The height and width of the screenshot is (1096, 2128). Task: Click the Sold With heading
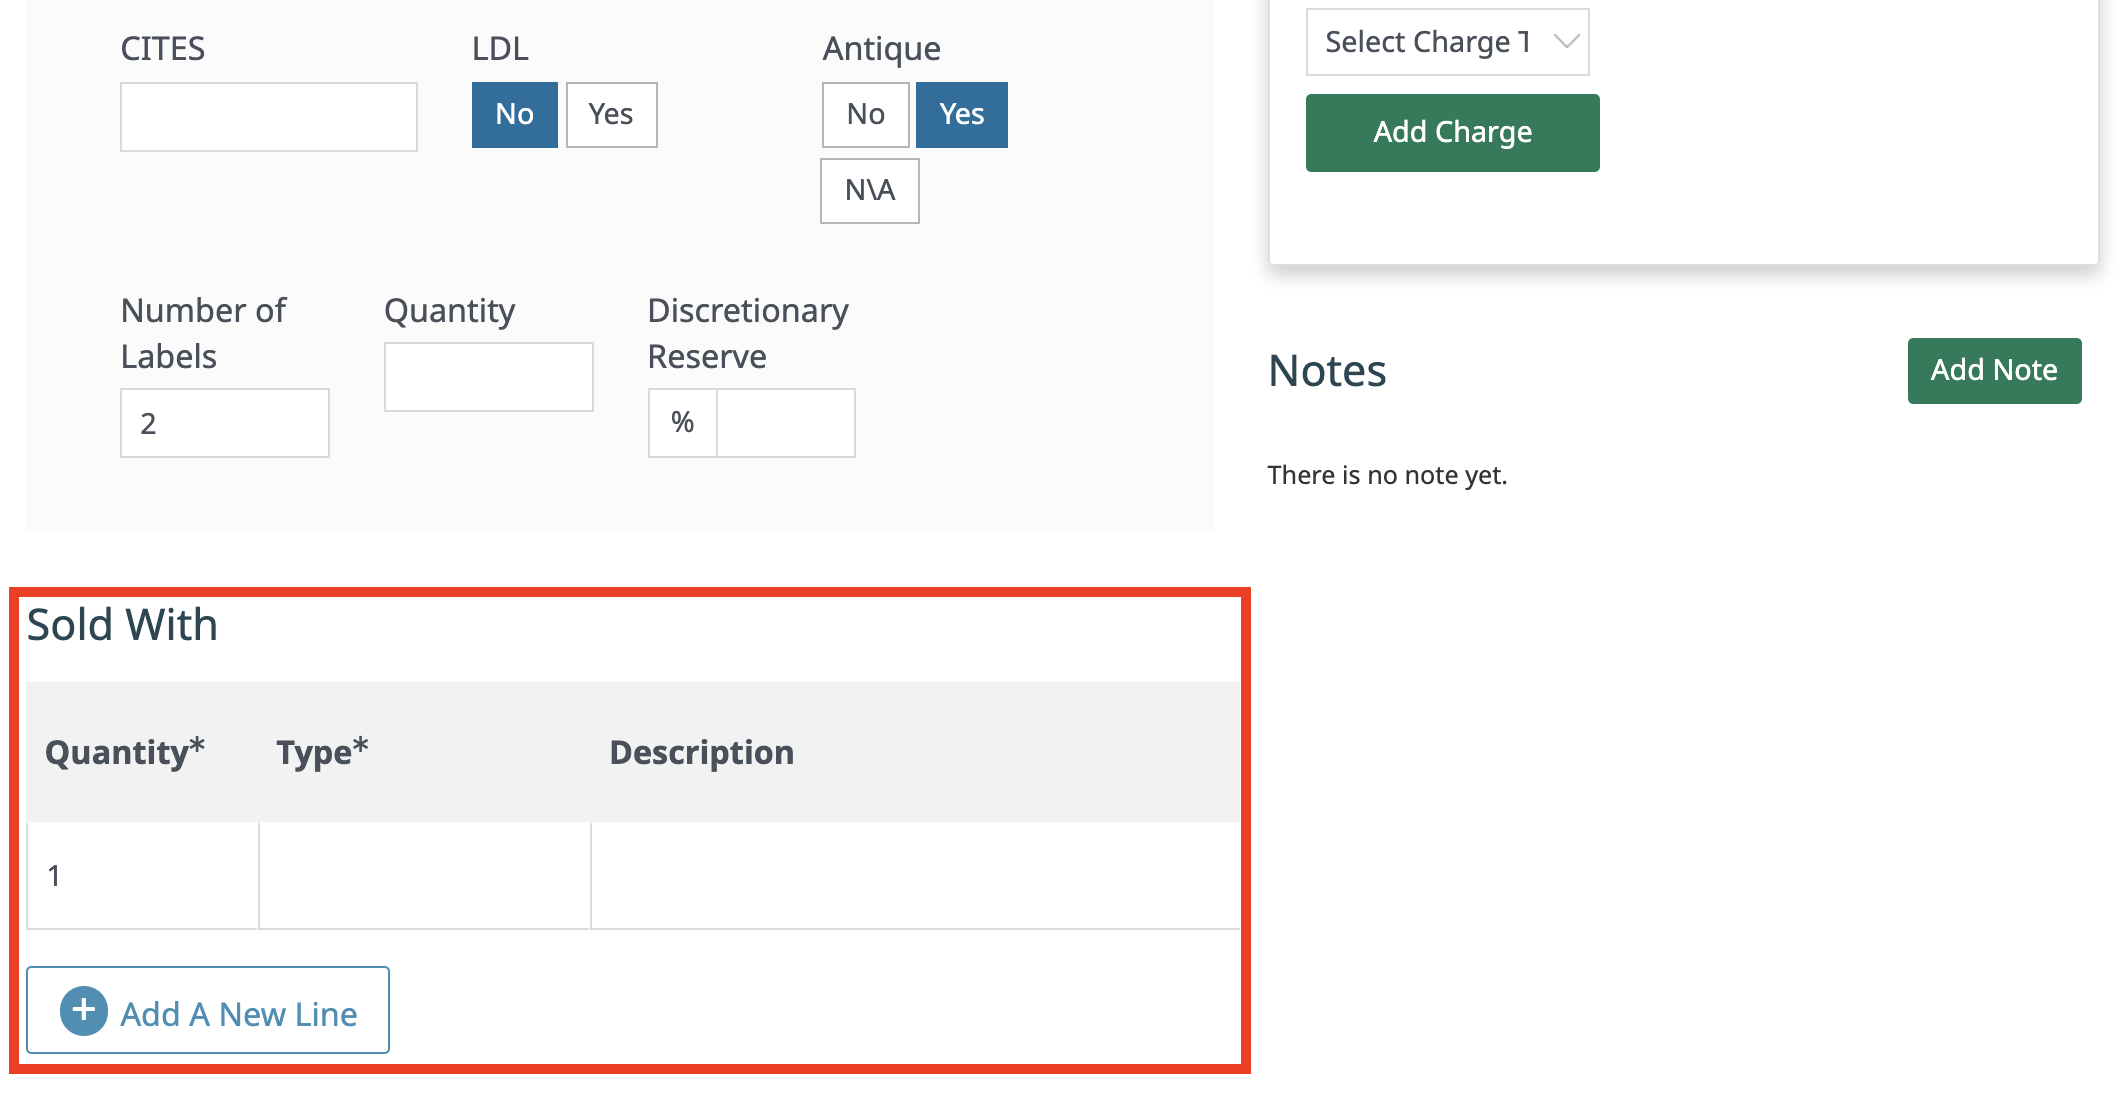pos(122,625)
